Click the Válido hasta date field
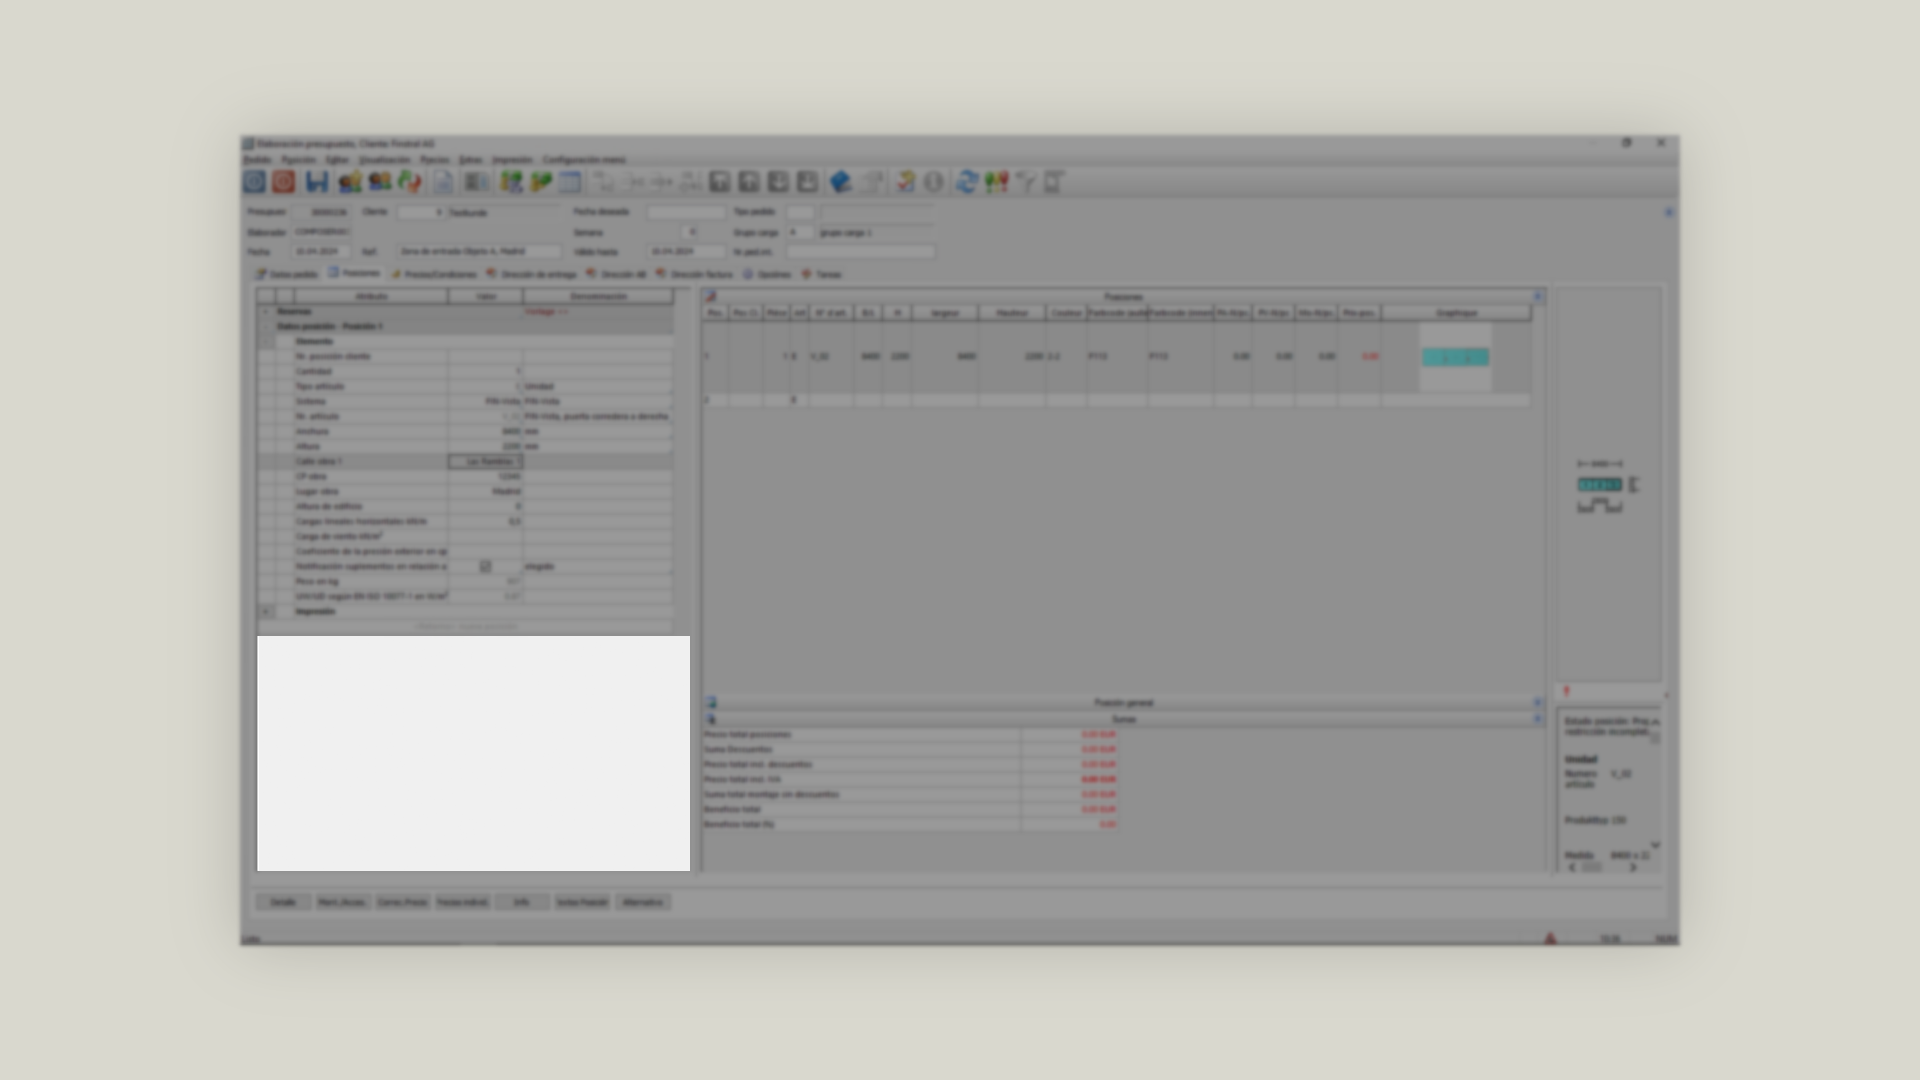This screenshot has width=1920, height=1080. click(x=686, y=252)
